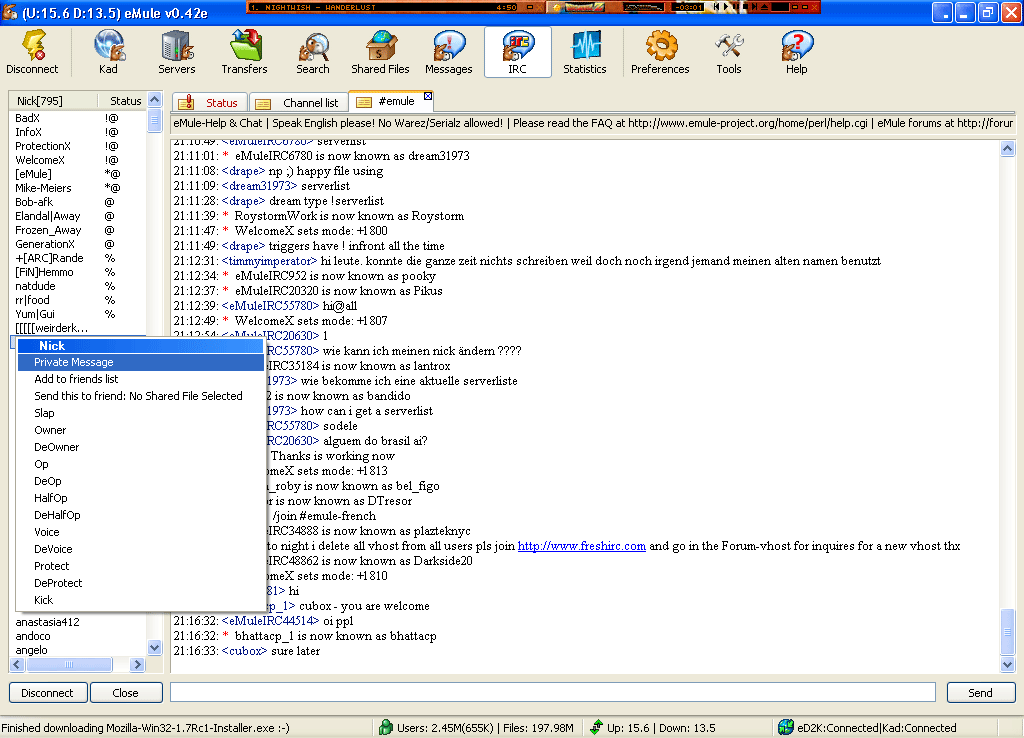
Task: Choose Add to friends list
Action: click(x=140, y=379)
